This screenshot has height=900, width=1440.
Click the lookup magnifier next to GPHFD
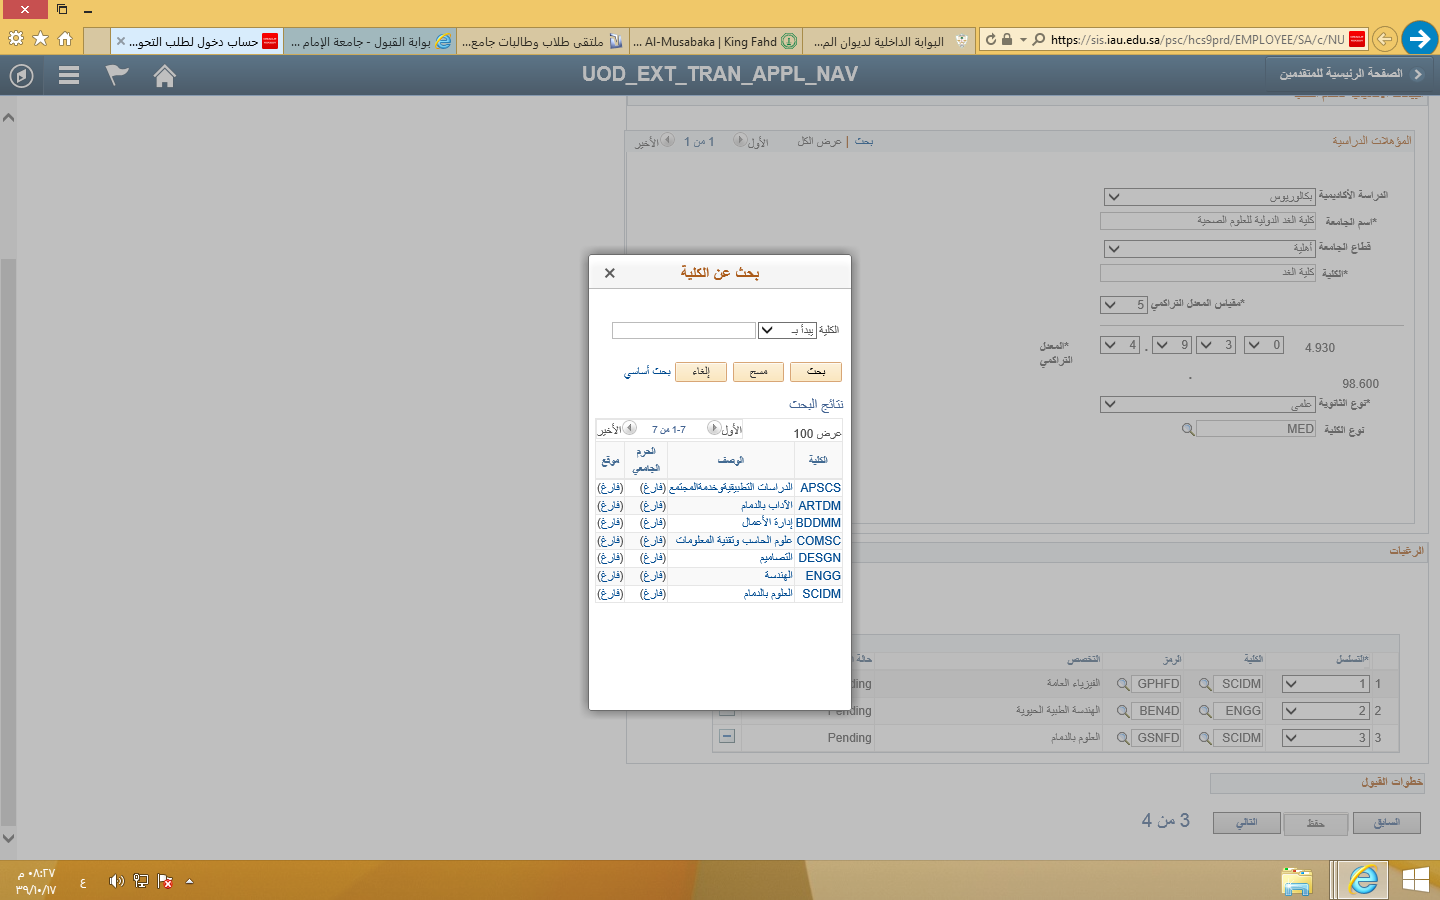pyautogui.click(x=1123, y=684)
